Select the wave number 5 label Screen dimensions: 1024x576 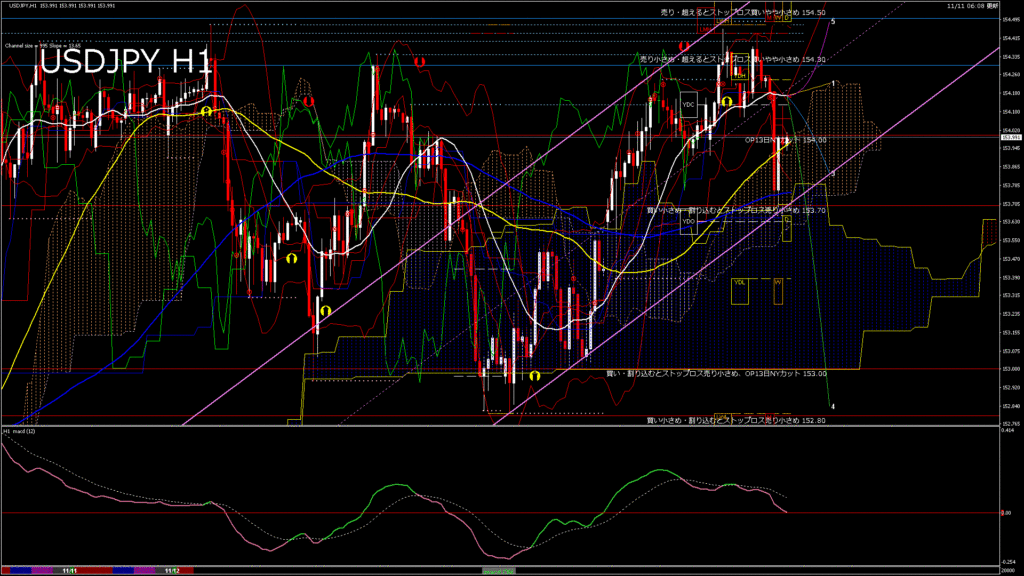[x=834, y=21]
